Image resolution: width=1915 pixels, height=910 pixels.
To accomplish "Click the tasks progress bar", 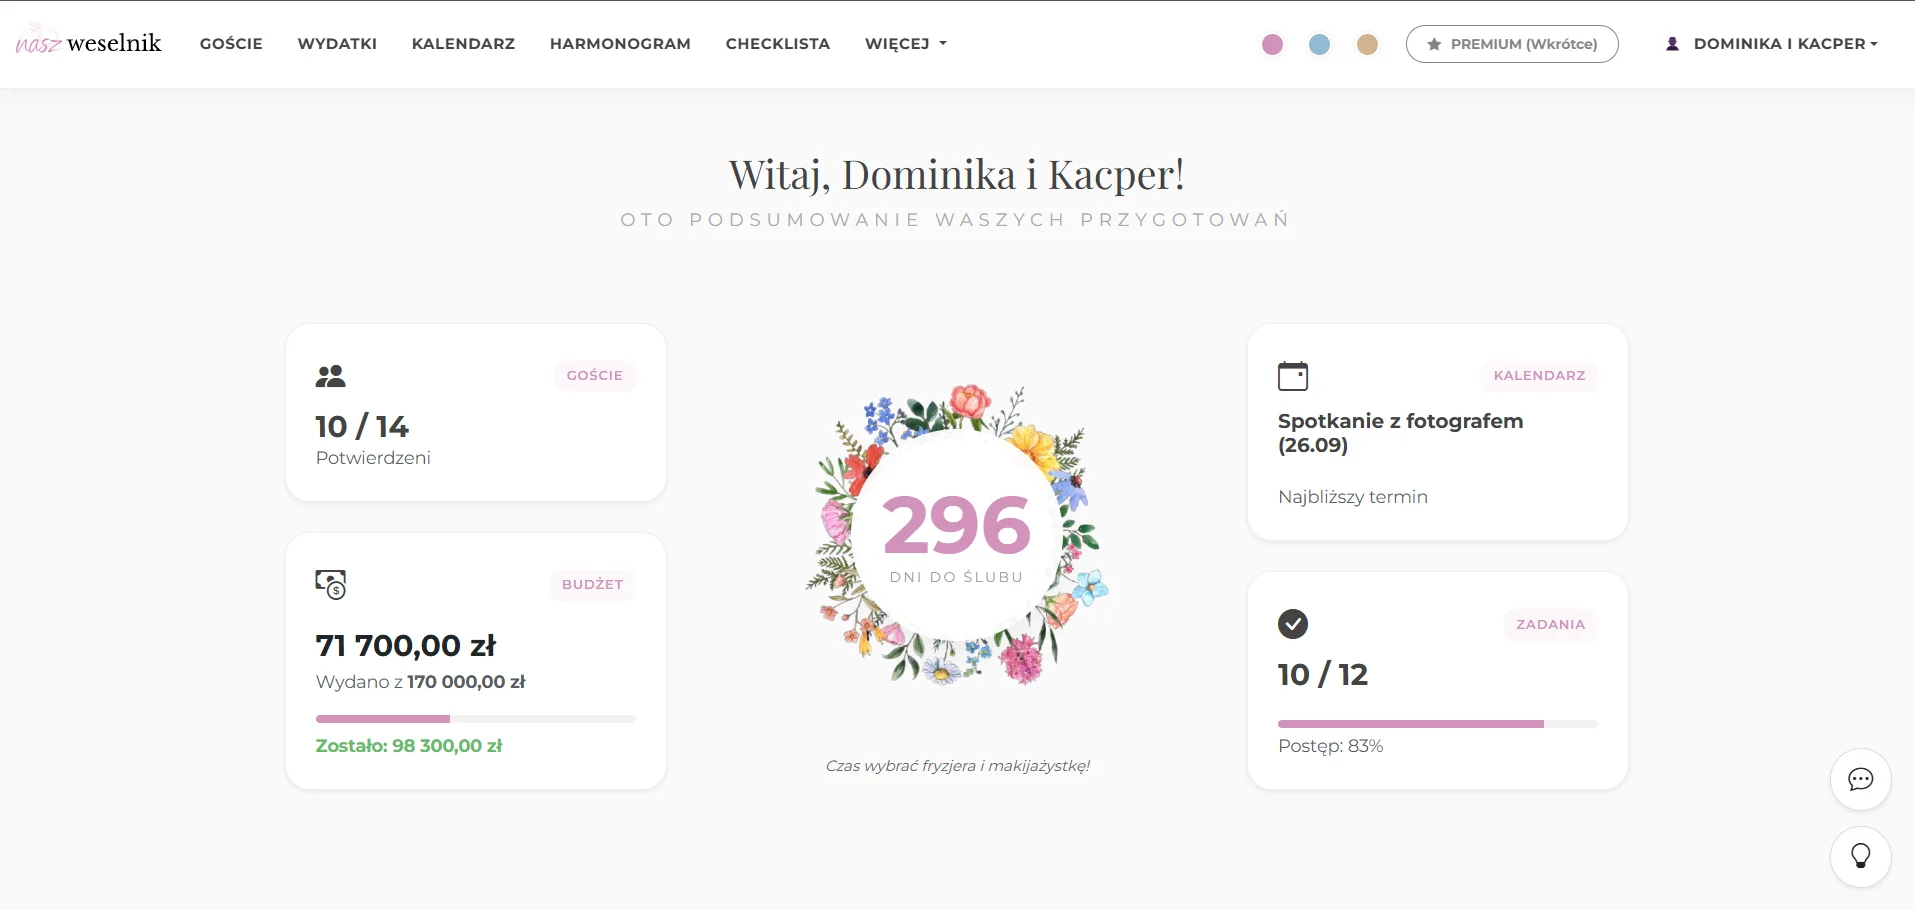I will pyautogui.click(x=1438, y=724).
